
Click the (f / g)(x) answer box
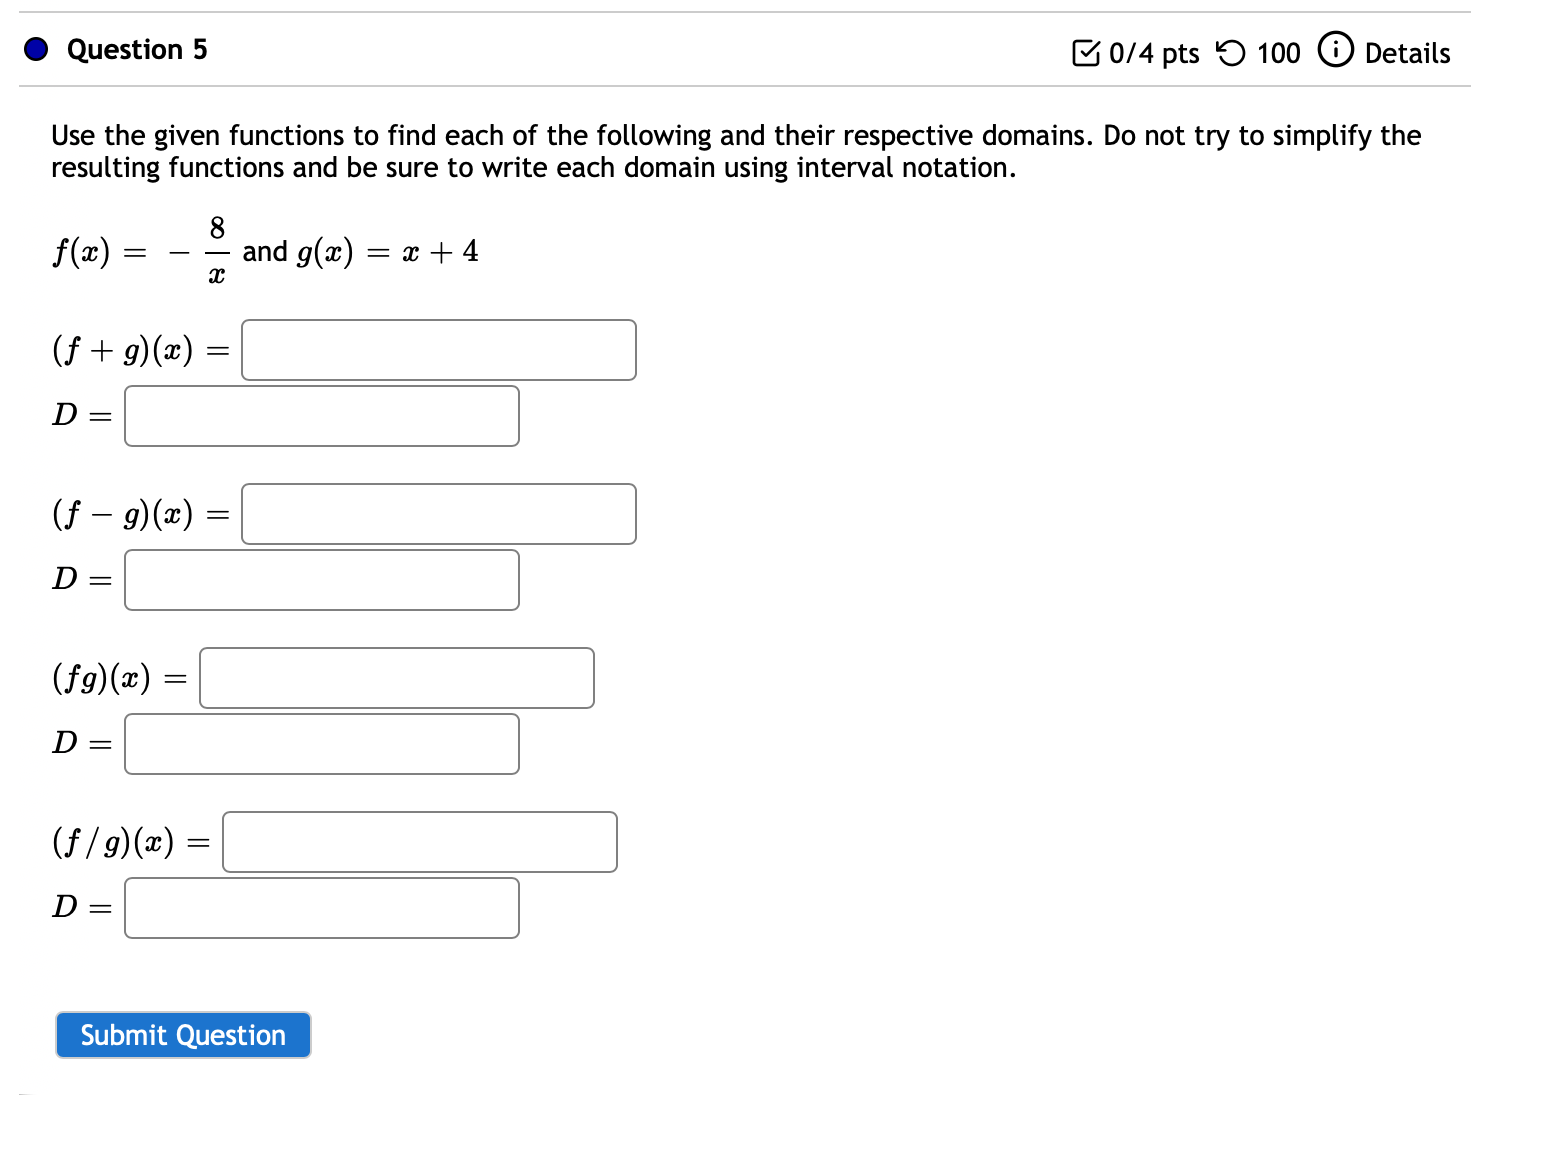pyautogui.click(x=419, y=841)
